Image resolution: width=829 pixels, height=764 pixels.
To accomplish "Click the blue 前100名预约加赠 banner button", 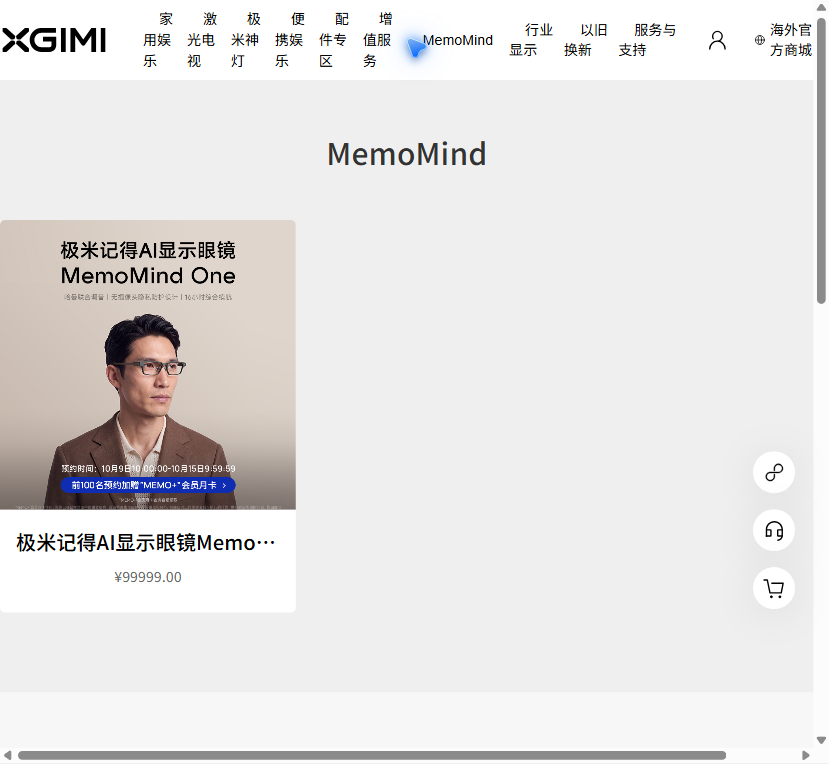I will click(x=148, y=485).
